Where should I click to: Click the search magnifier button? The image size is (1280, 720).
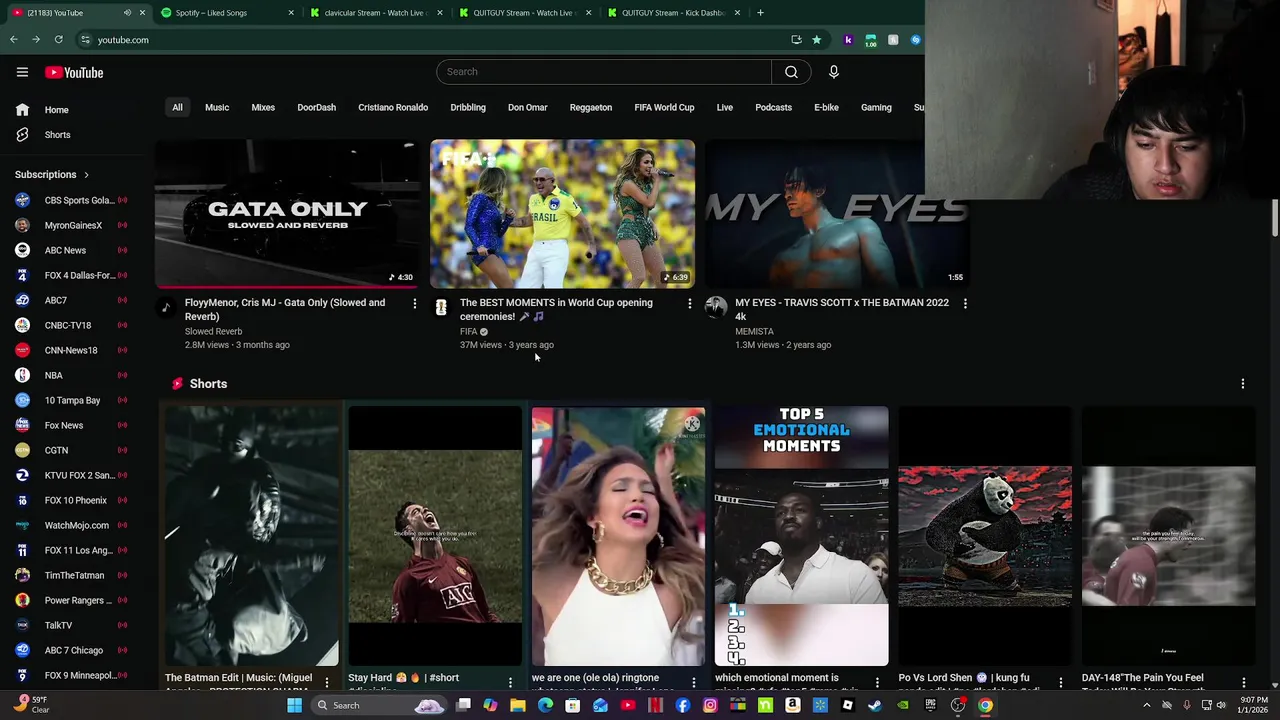coord(791,72)
